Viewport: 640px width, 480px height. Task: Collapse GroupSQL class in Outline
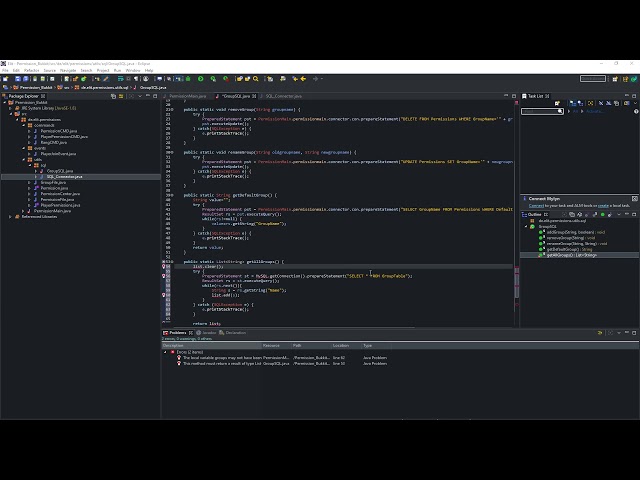tap(526, 227)
